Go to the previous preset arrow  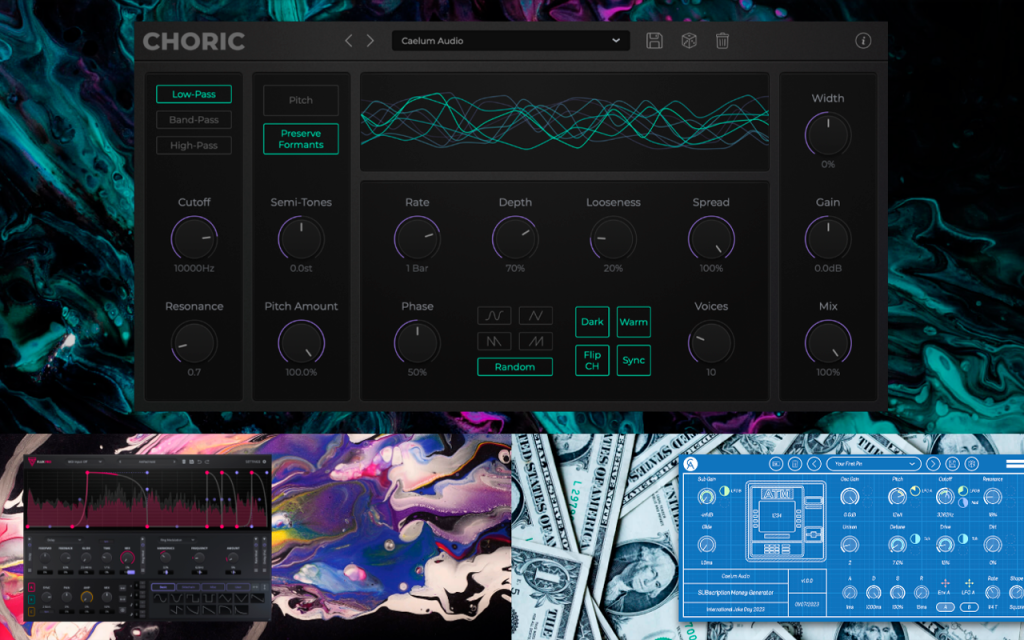click(349, 40)
